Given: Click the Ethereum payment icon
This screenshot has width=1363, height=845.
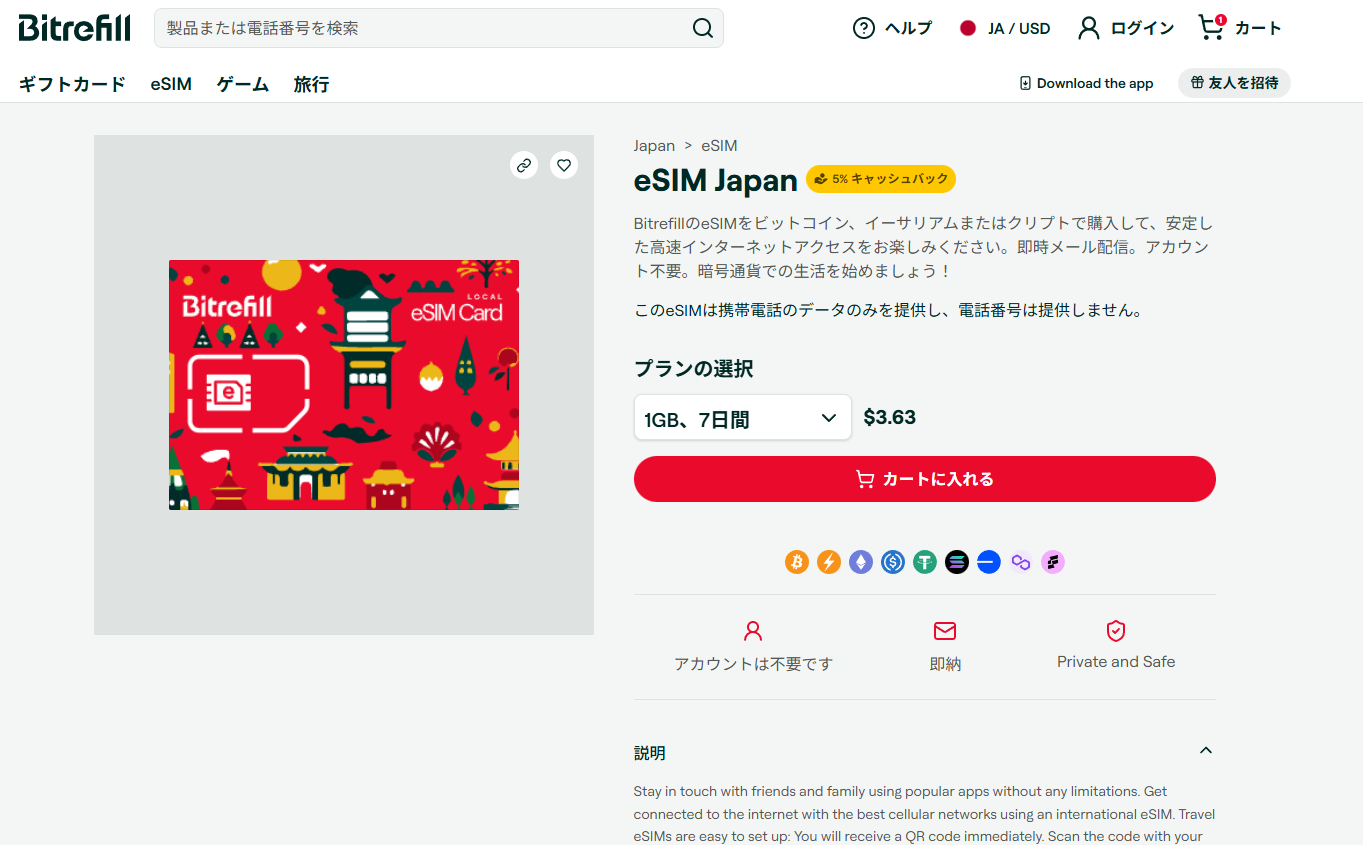Looking at the screenshot, I should click(x=861, y=562).
